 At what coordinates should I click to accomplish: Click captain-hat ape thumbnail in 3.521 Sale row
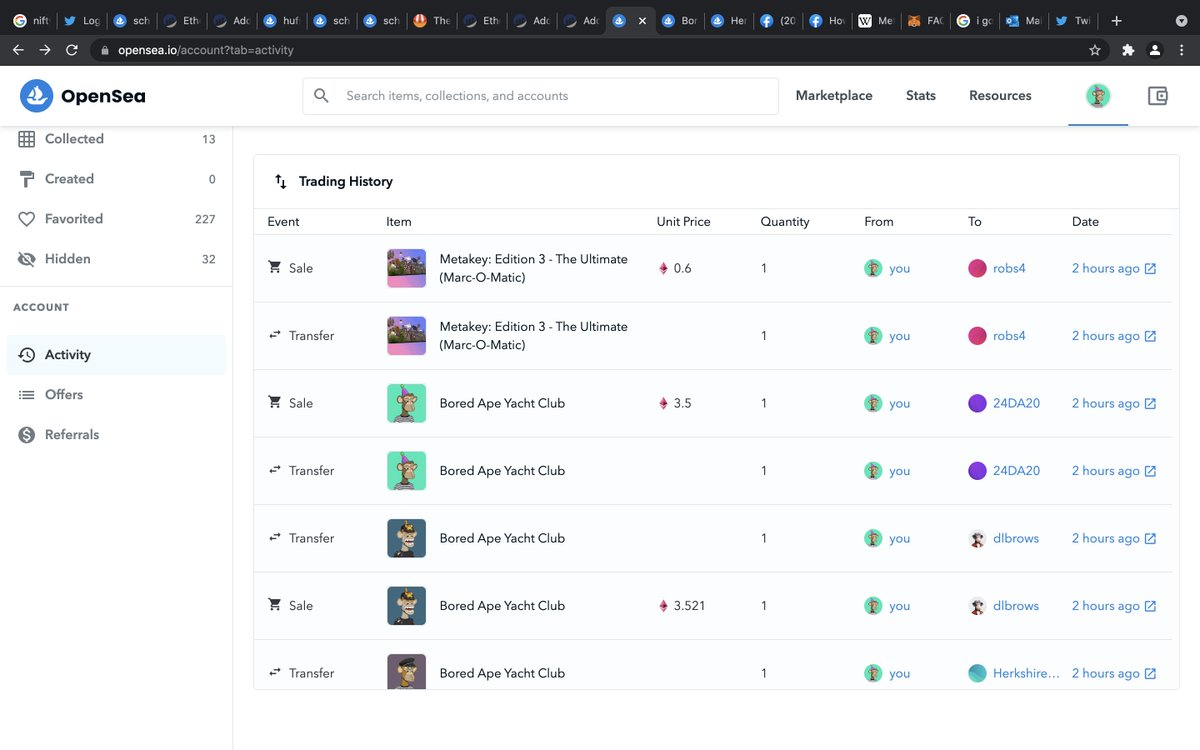click(406, 606)
